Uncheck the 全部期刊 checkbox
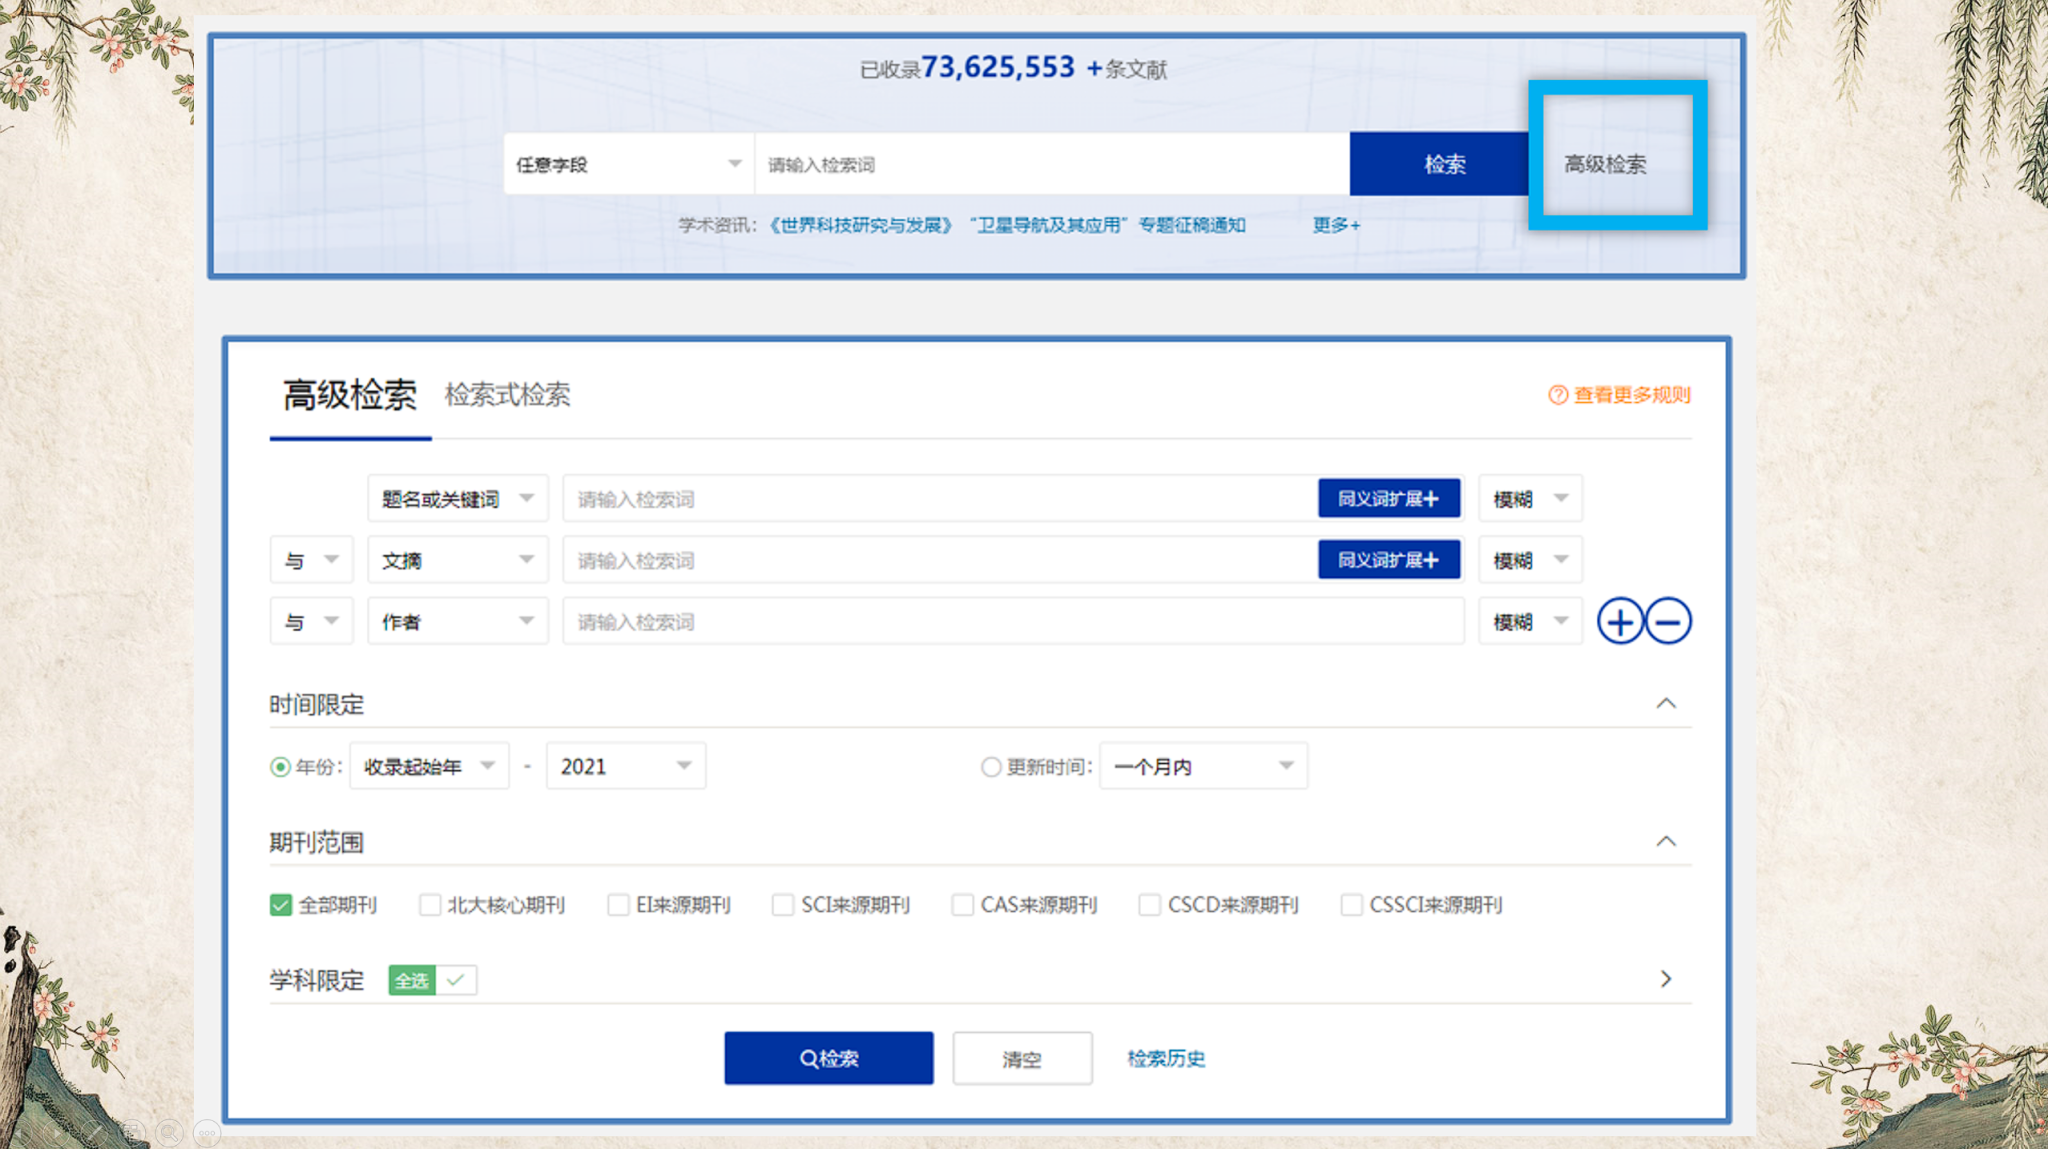 coord(281,905)
